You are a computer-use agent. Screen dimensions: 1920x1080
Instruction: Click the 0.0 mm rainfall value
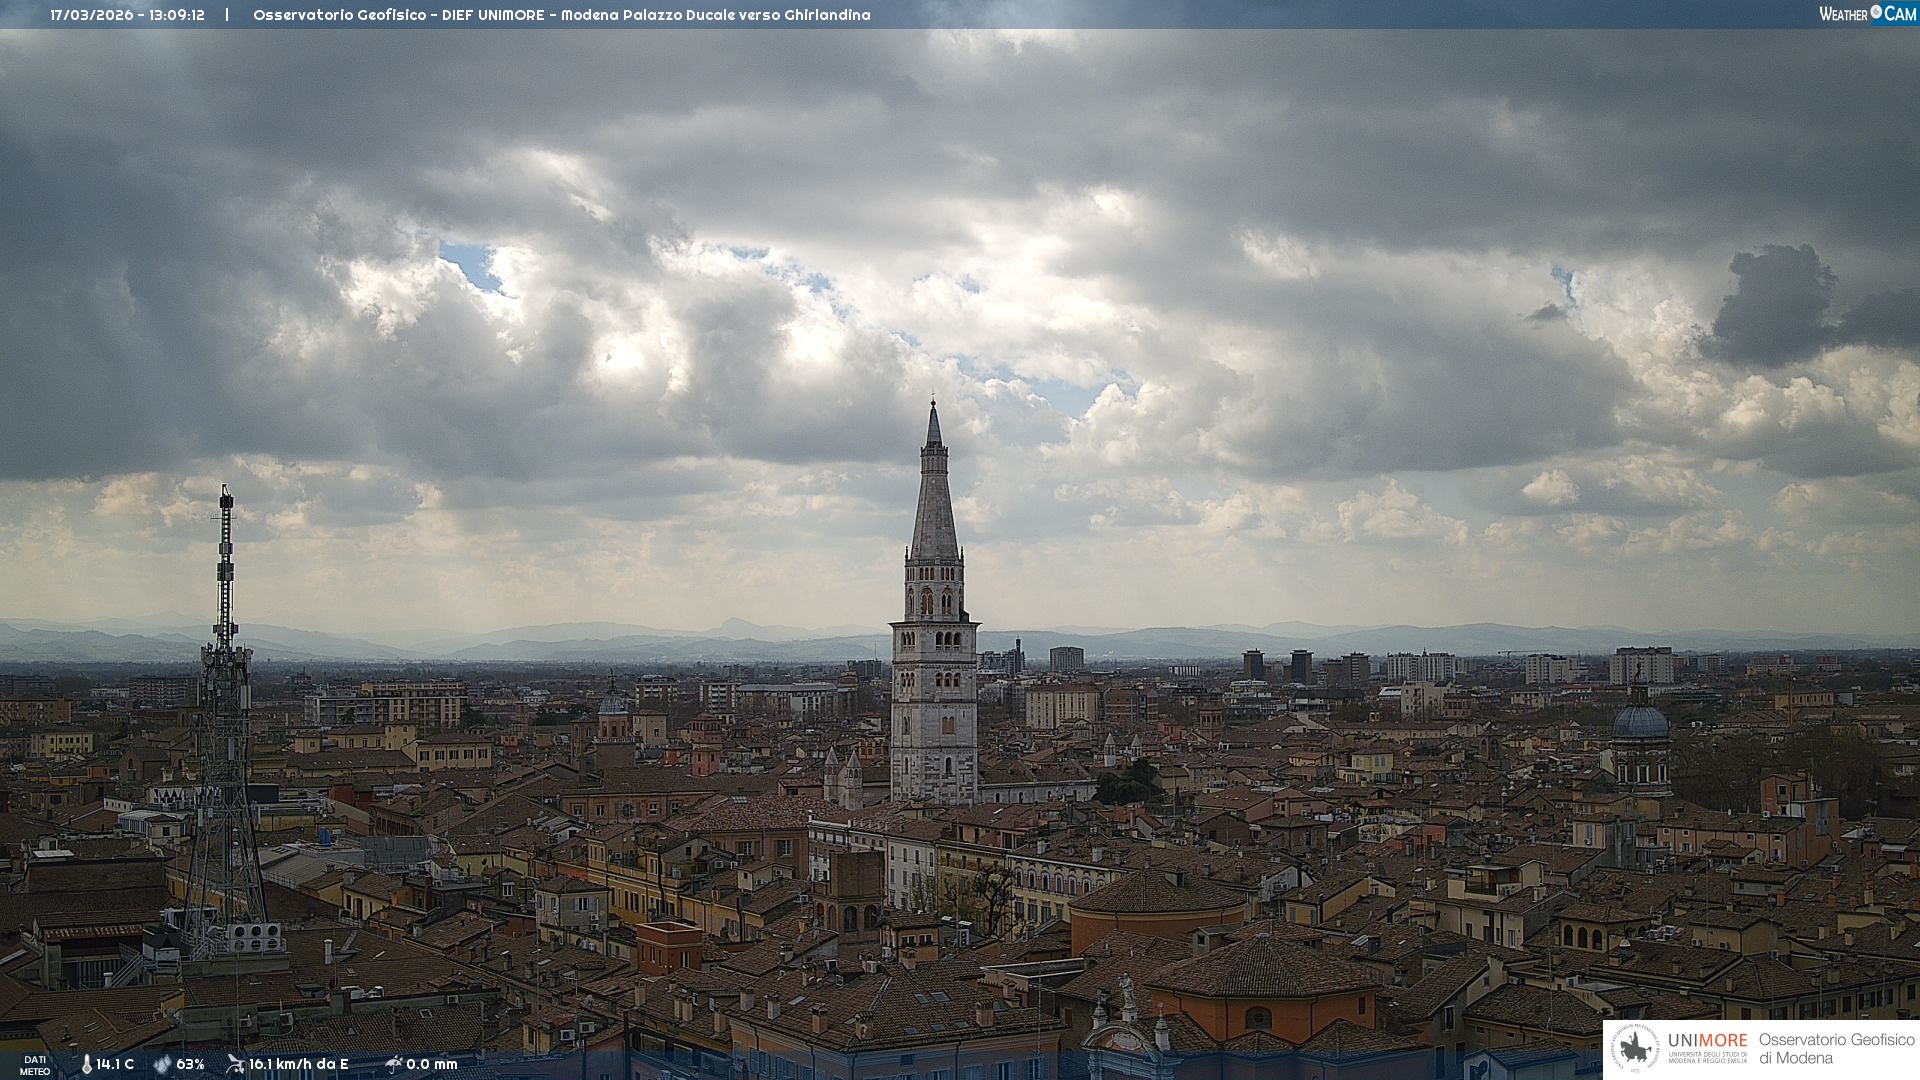pos(431,1064)
